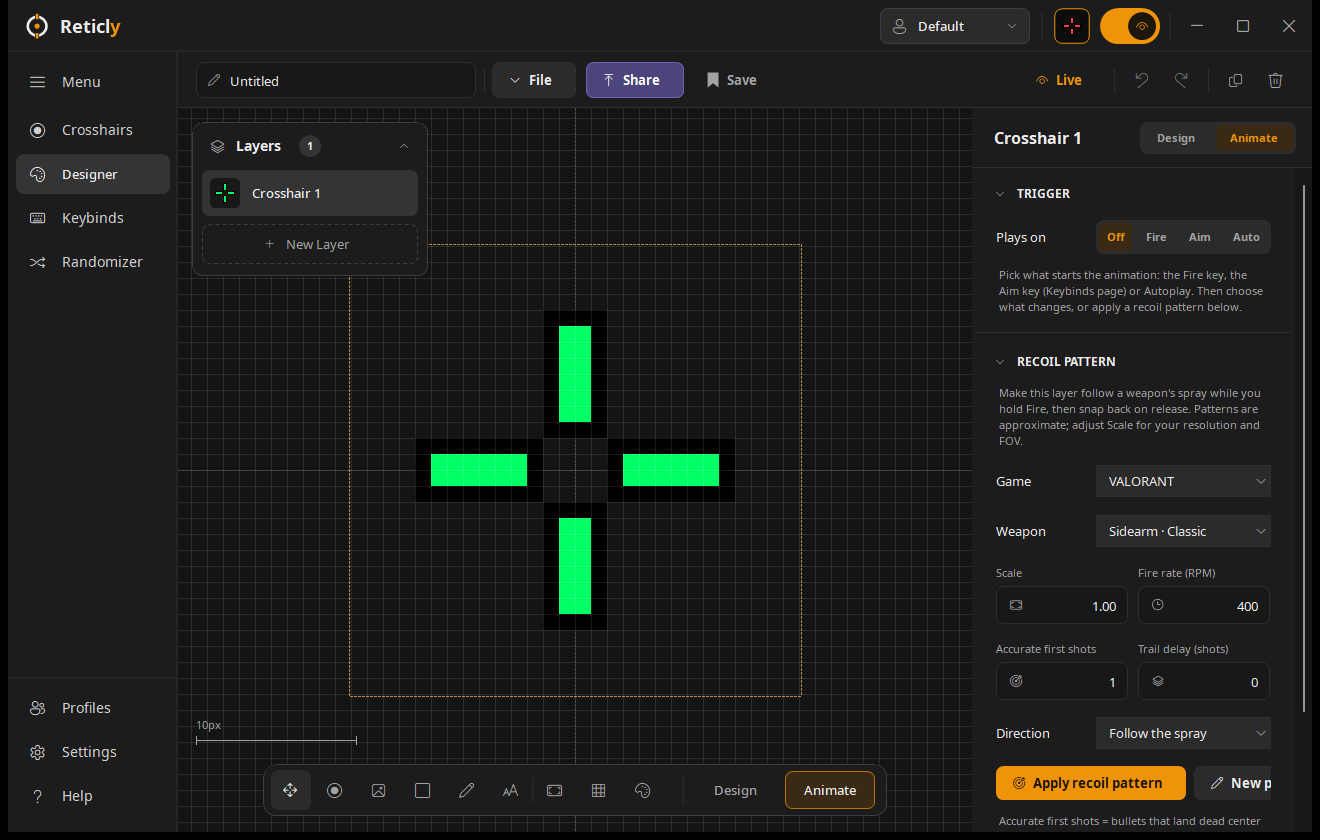Click the Scale value field
Screen dimensions: 1320x840
click(x=1062, y=605)
